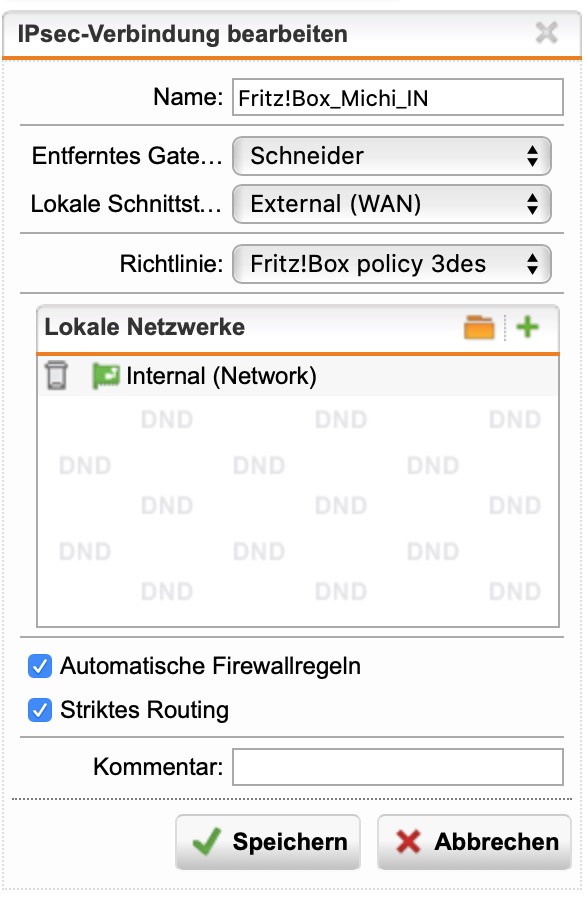This screenshot has height=904, width=586.
Task: Click empty DND drop area in networks list
Action: (298, 510)
